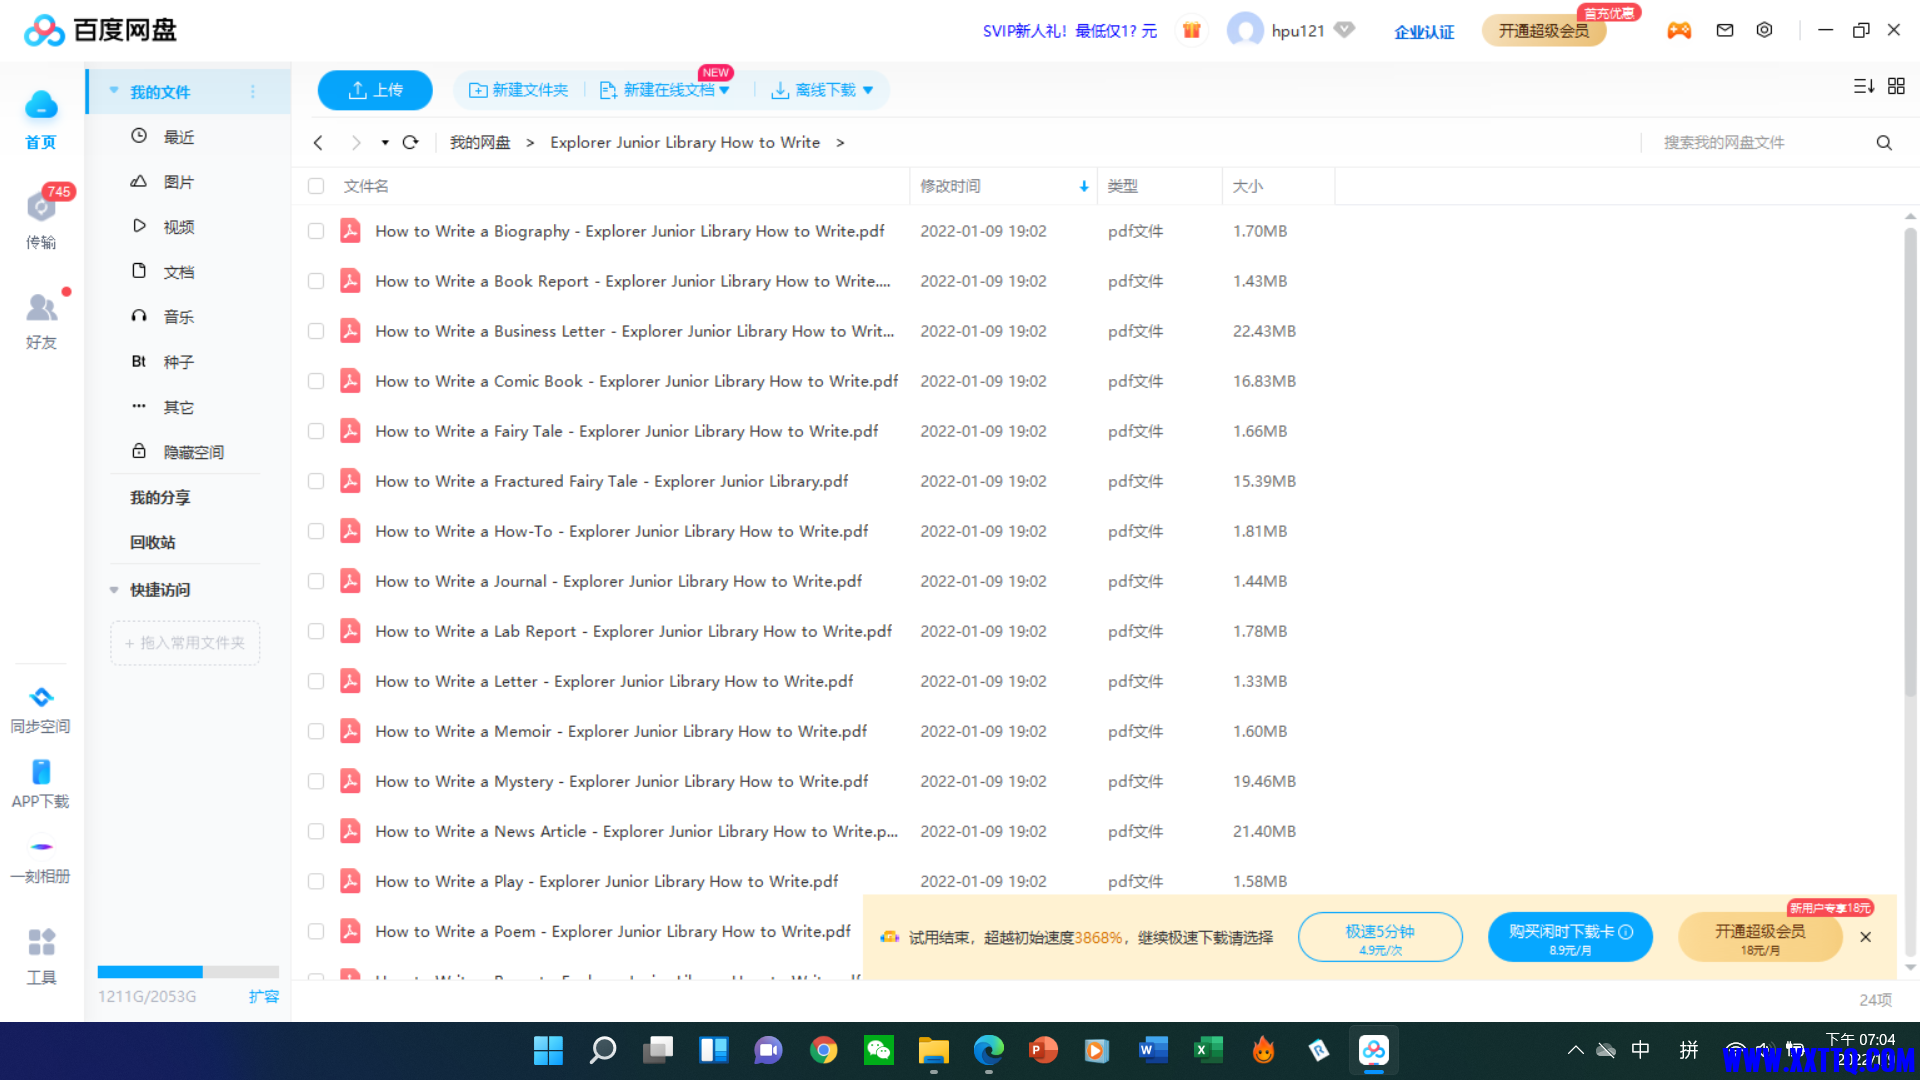Screen dimensions: 1920x1080
Task: Open 回收站 recycle bin
Action: click(153, 542)
